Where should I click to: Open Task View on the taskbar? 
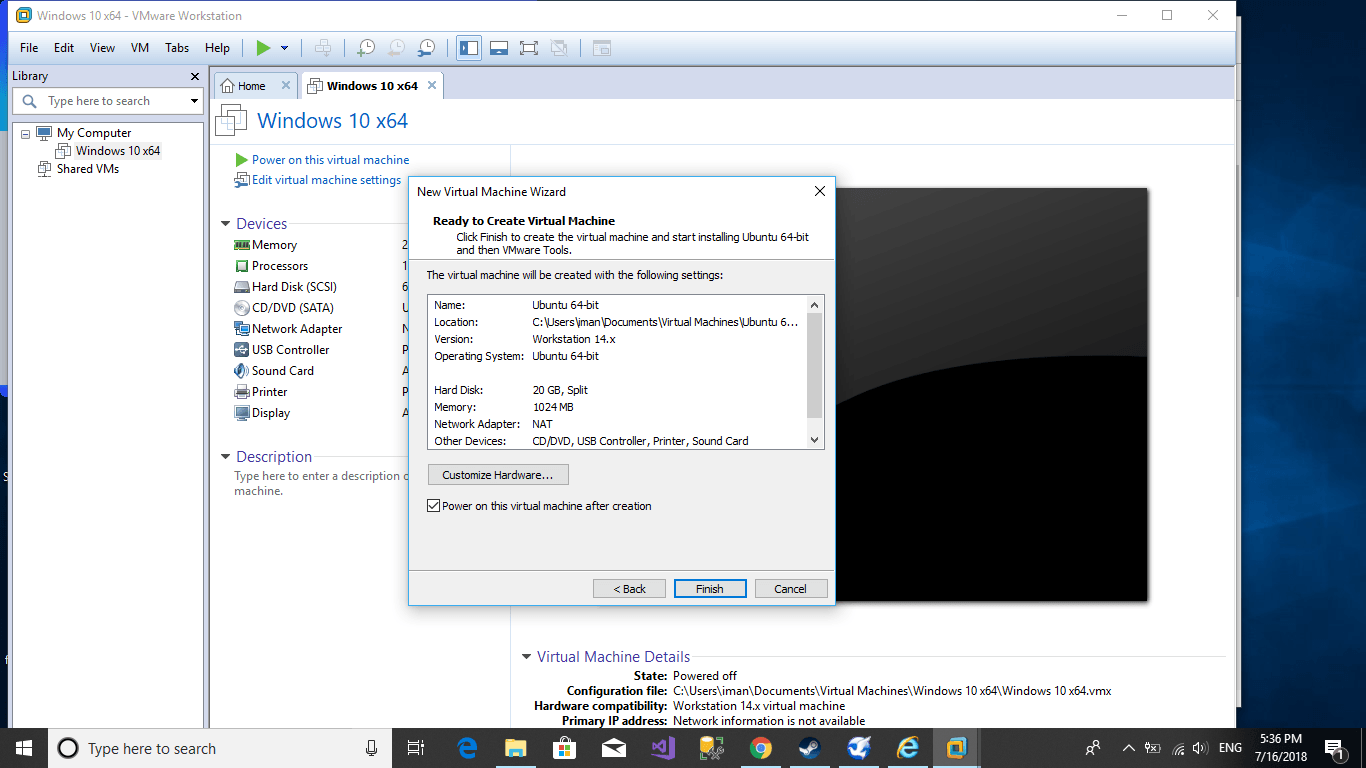(416, 748)
